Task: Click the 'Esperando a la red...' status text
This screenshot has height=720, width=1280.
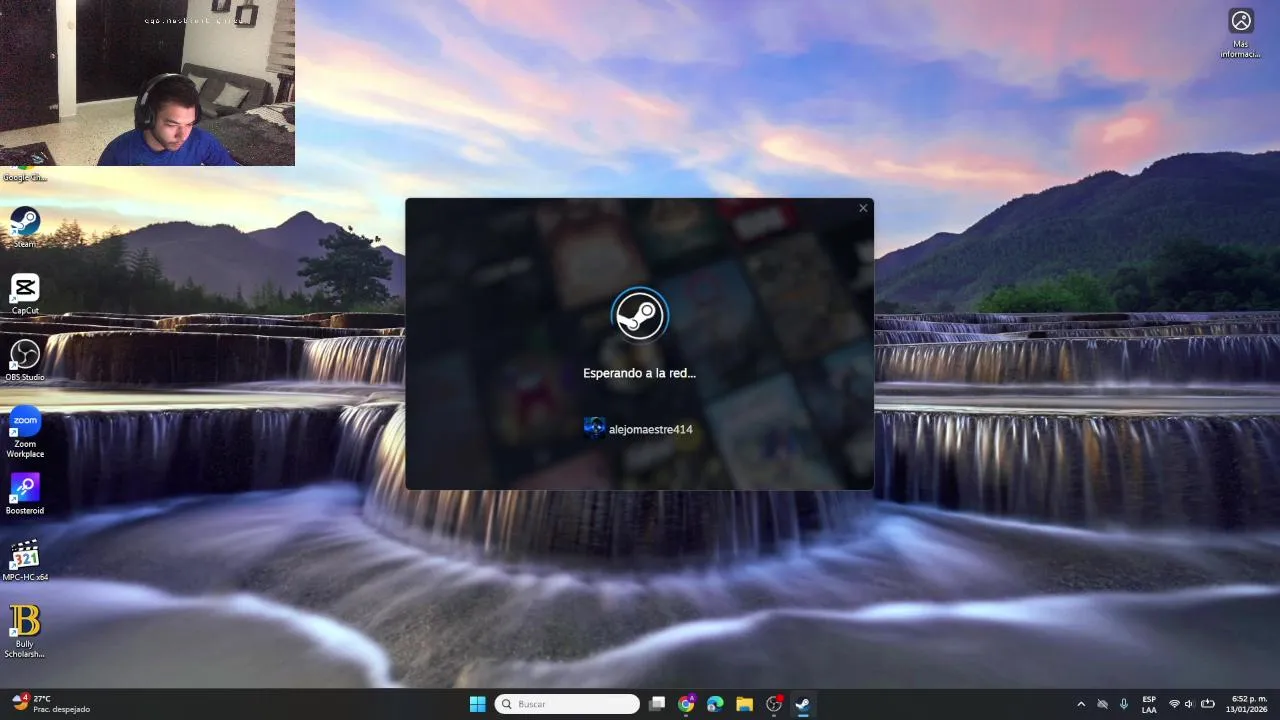Action: click(639, 373)
